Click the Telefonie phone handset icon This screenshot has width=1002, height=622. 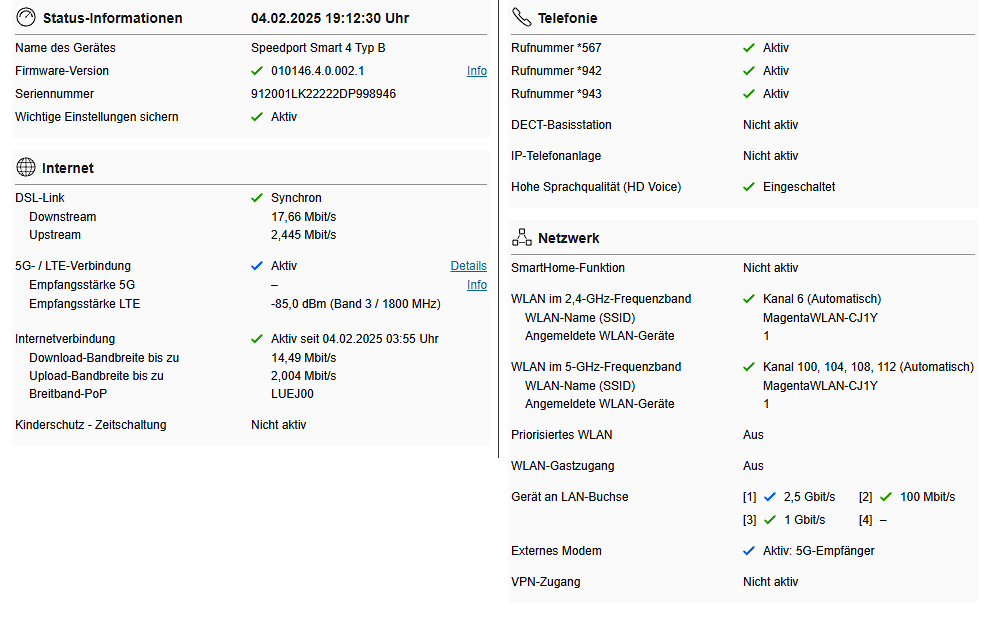[x=521, y=18]
